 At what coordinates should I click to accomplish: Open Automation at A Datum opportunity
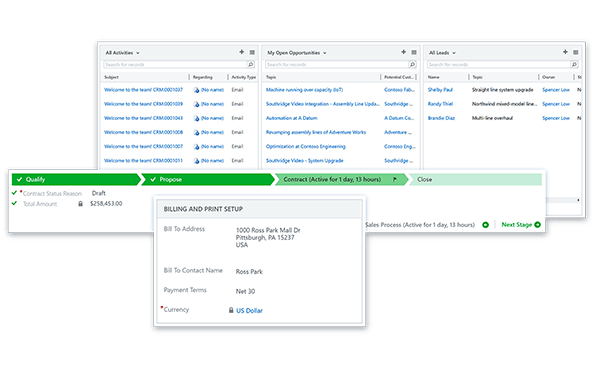tap(292, 118)
